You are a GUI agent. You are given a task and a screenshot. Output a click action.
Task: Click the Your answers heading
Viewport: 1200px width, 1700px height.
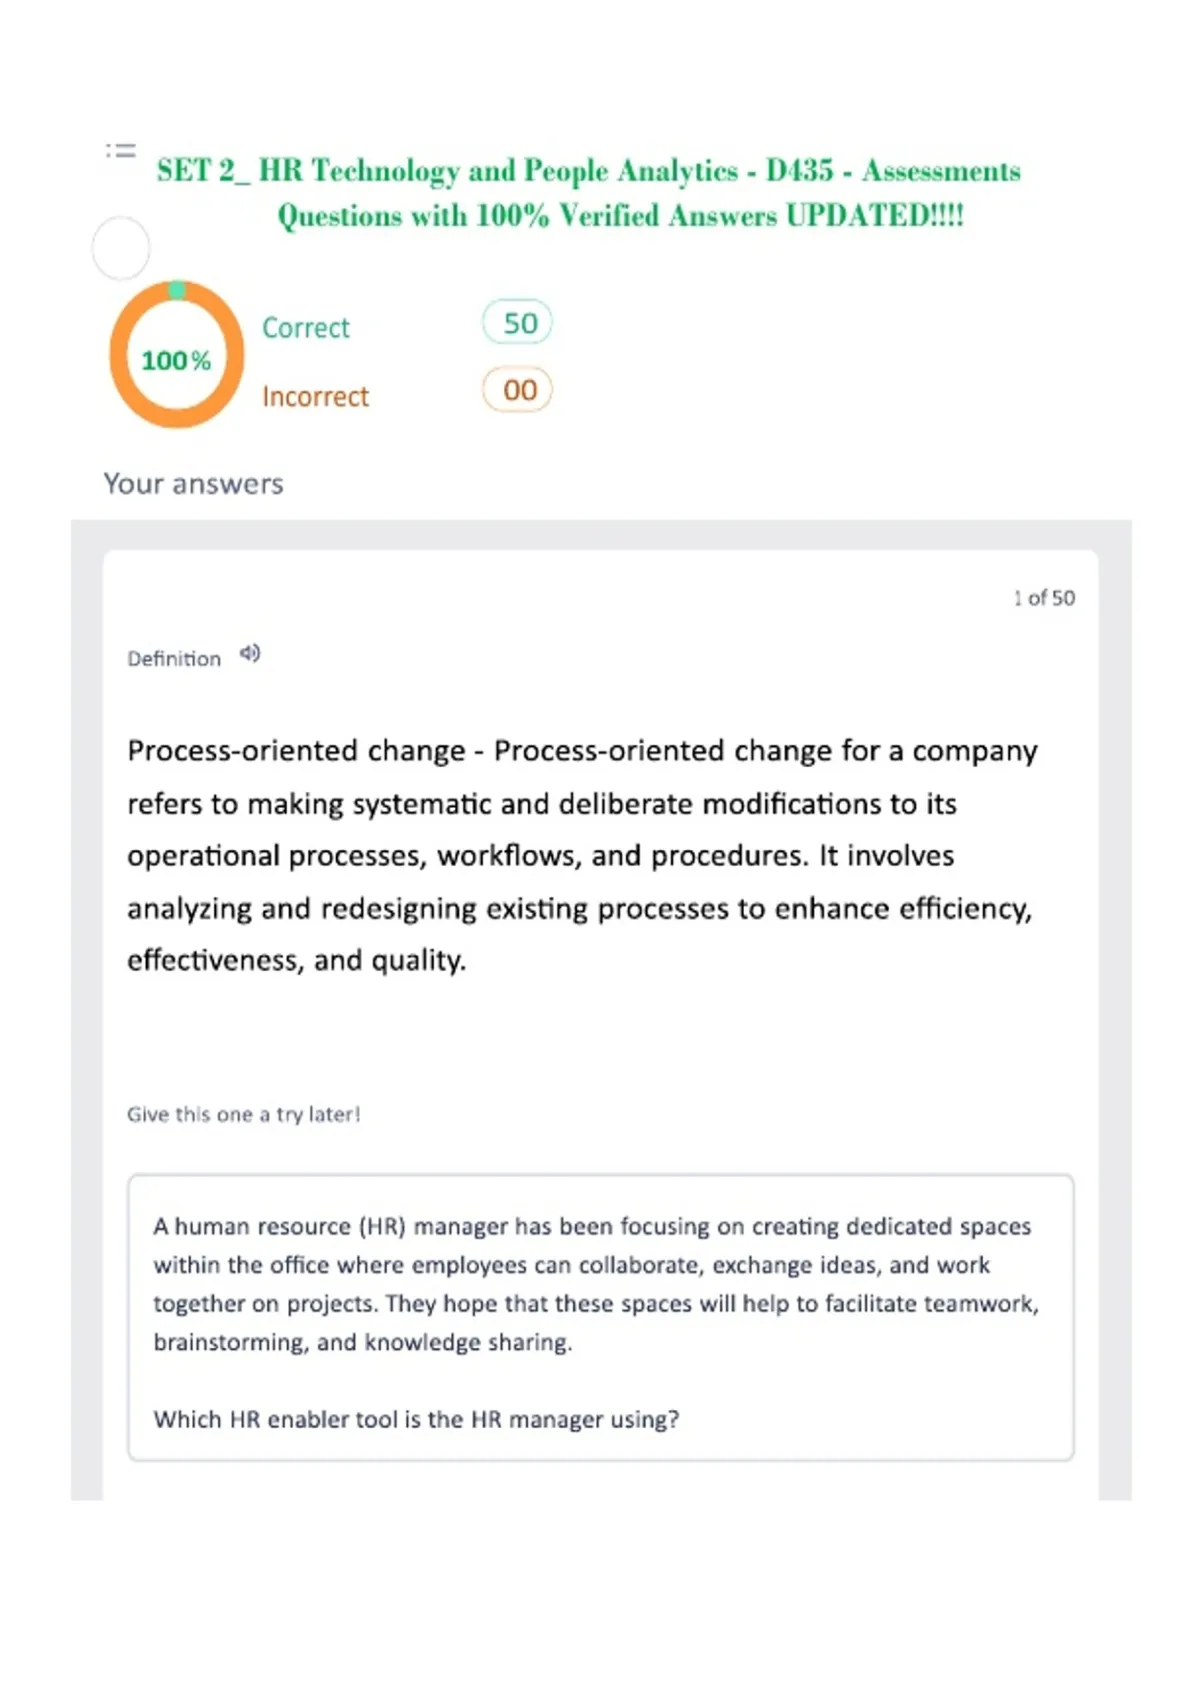(x=194, y=484)
